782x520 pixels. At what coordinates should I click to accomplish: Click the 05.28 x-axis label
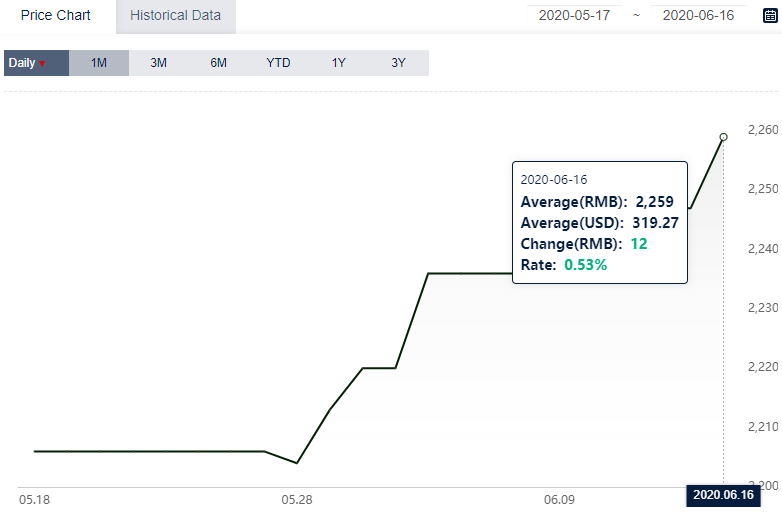click(x=297, y=500)
